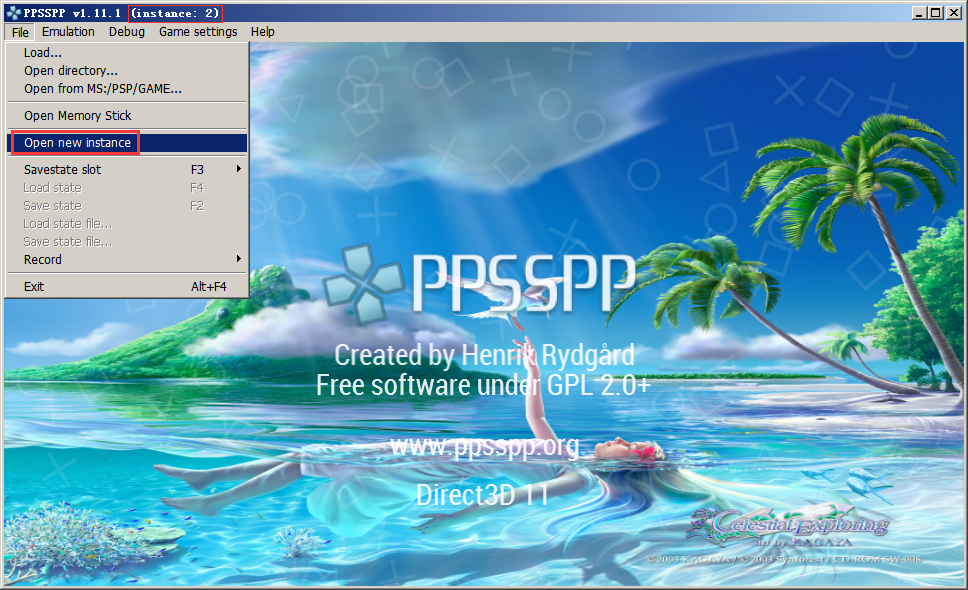The height and width of the screenshot is (590, 968).
Task: Expand the Savestate slot submenu
Action: point(127,170)
